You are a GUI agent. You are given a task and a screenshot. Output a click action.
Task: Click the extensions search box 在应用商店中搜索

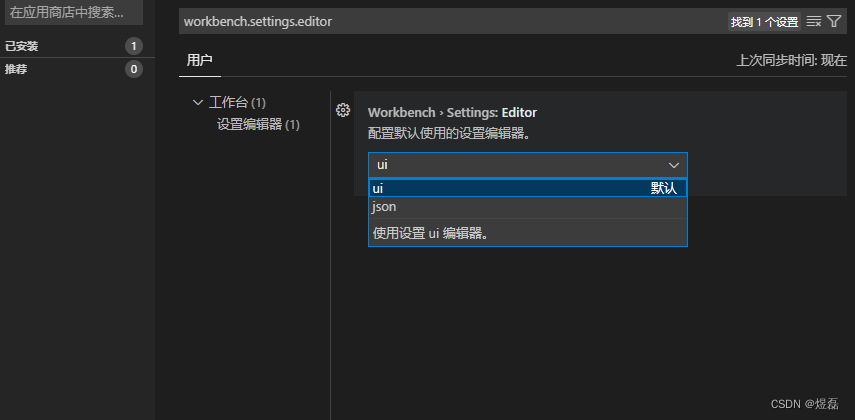pos(74,13)
